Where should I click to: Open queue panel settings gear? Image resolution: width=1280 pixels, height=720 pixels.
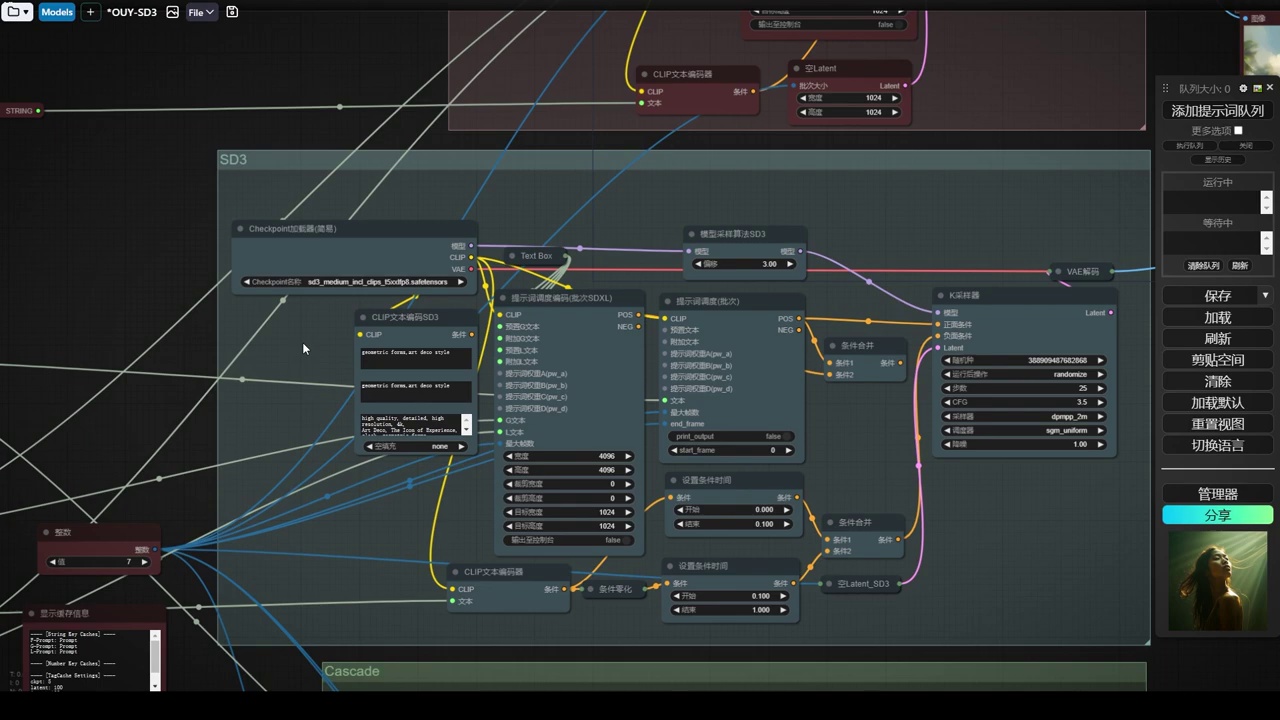[x=1245, y=88]
